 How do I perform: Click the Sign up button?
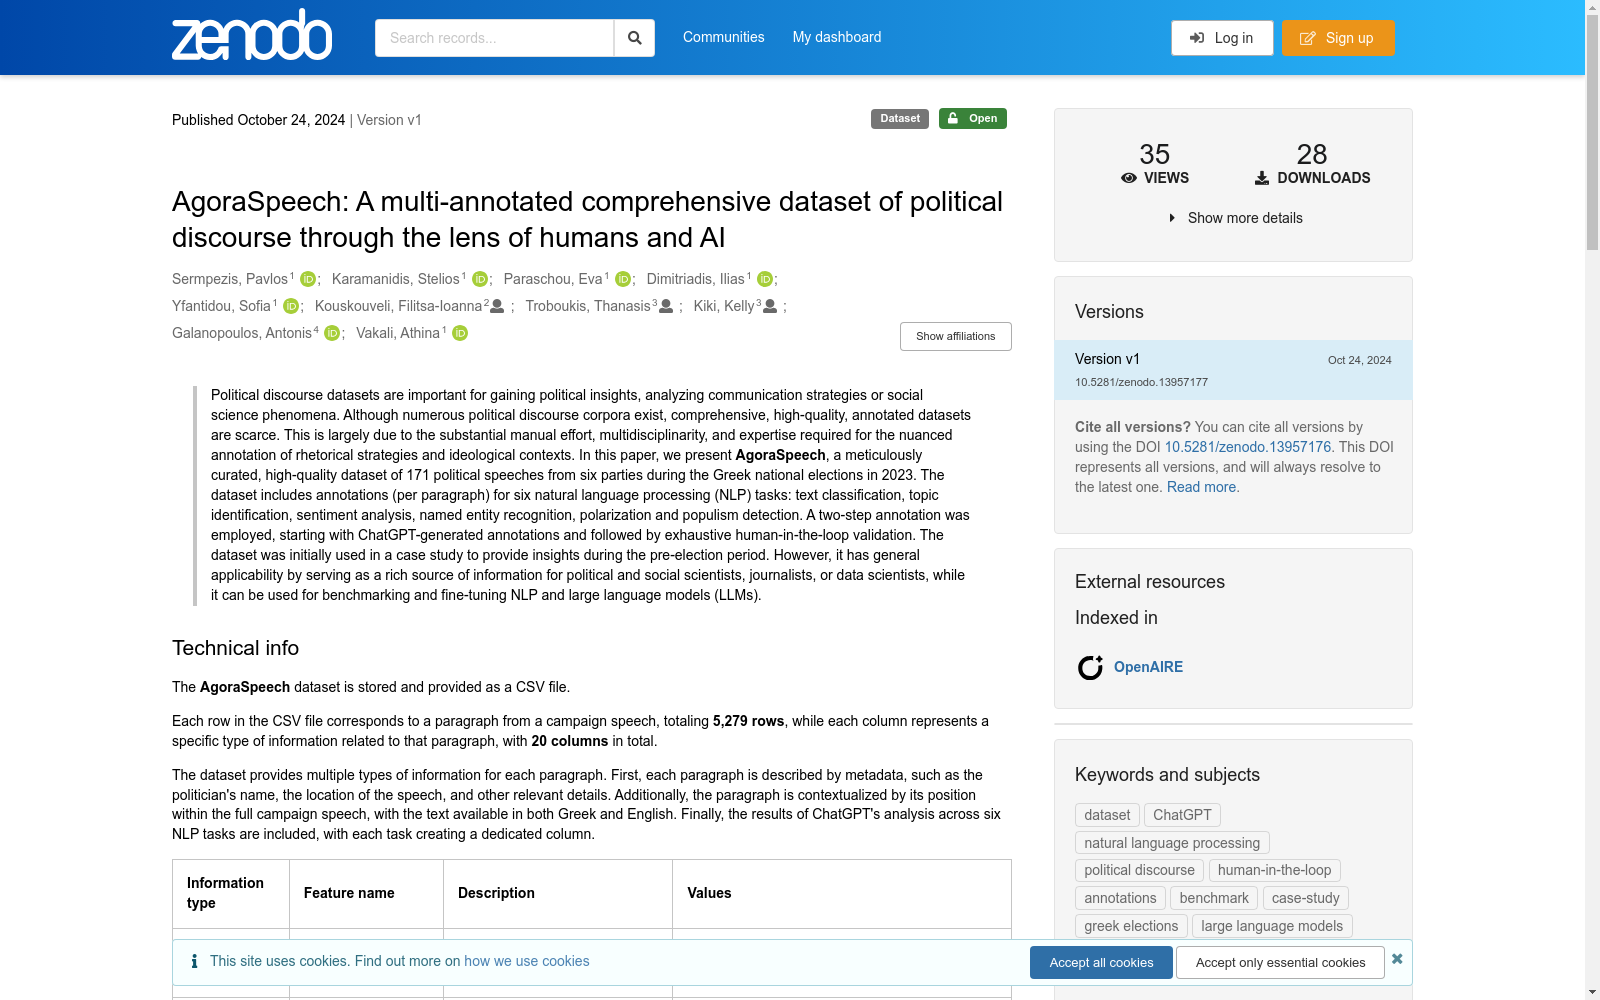(1338, 38)
